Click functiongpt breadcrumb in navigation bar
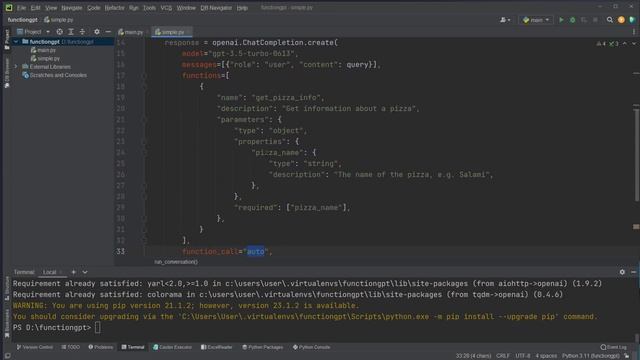The image size is (640, 360). tap(22, 20)
